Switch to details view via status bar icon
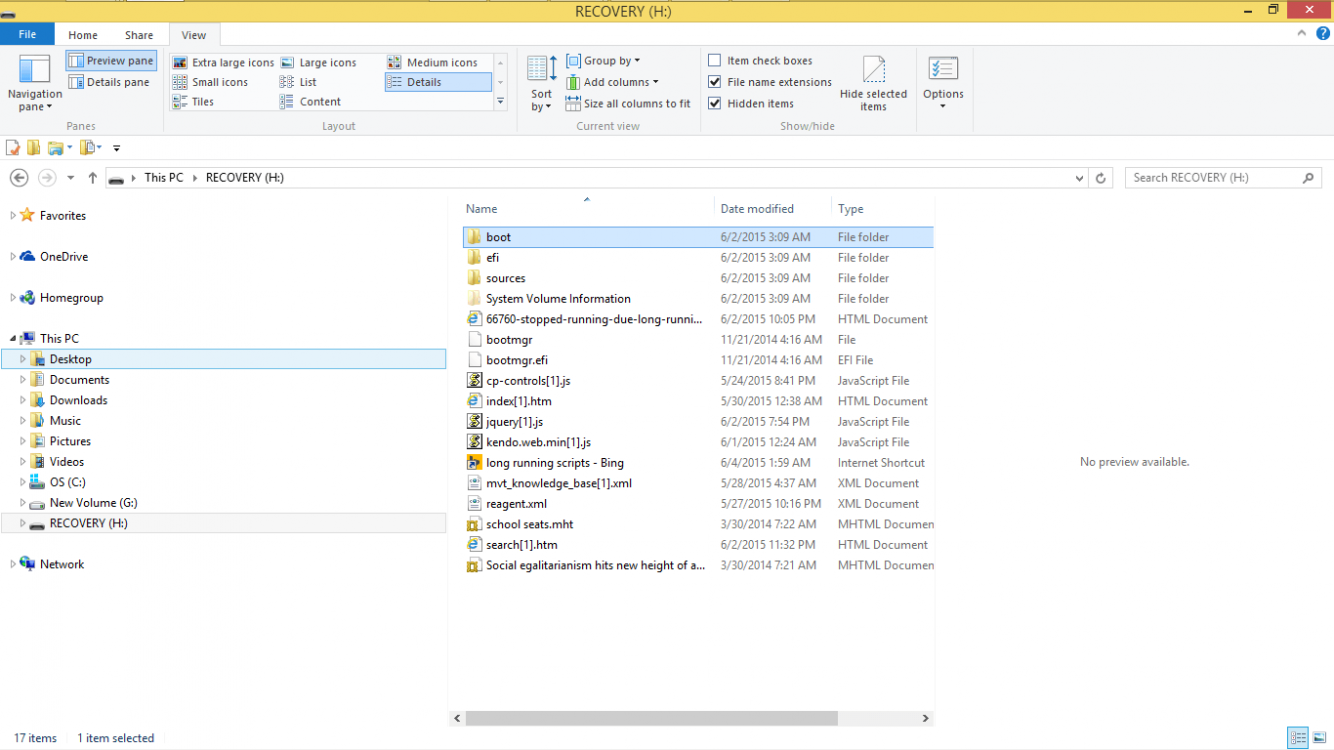 1298,738
